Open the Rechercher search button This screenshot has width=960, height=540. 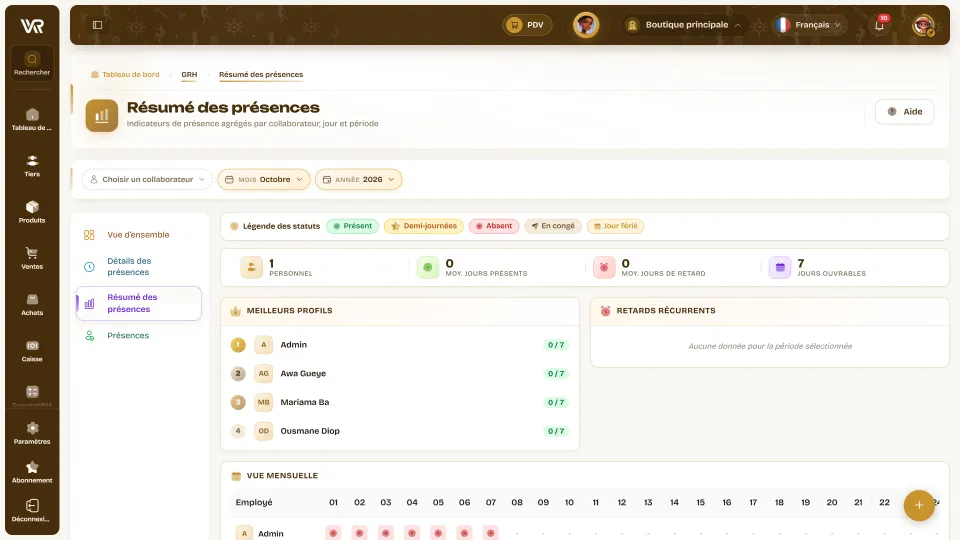point(32,64)
